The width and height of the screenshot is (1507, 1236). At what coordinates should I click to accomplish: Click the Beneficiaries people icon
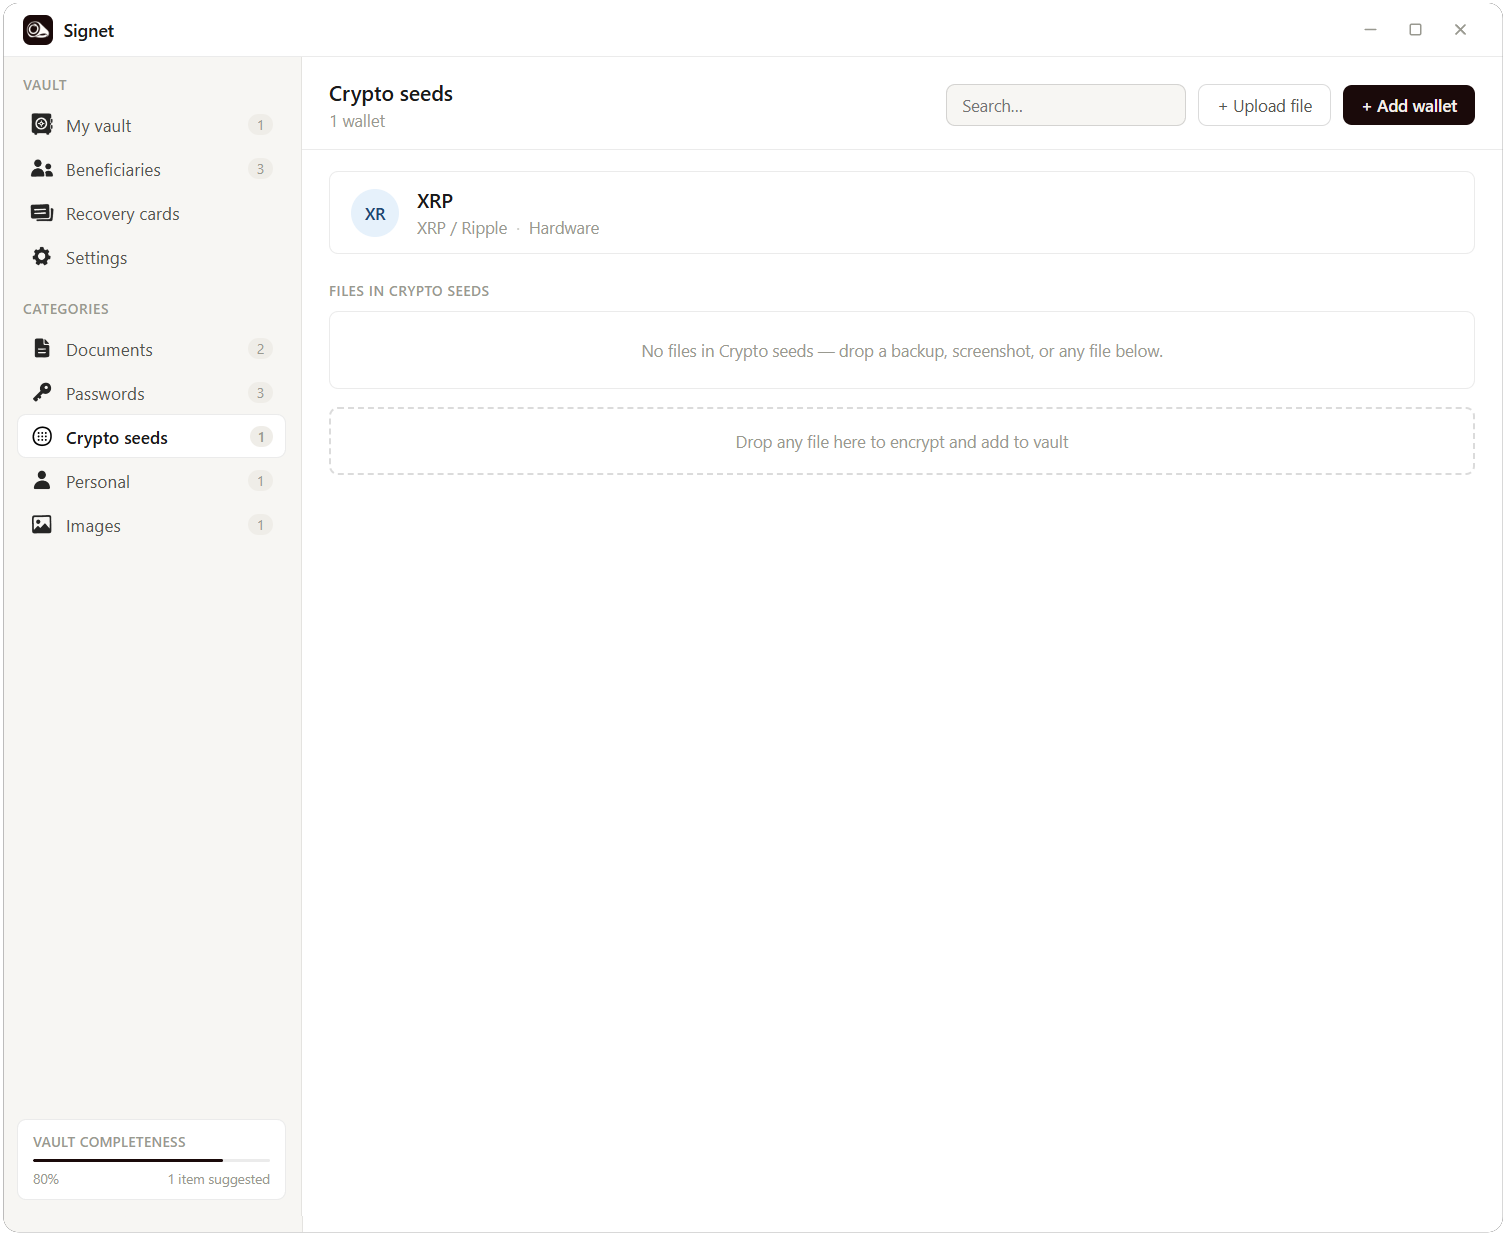click(42, 169)
